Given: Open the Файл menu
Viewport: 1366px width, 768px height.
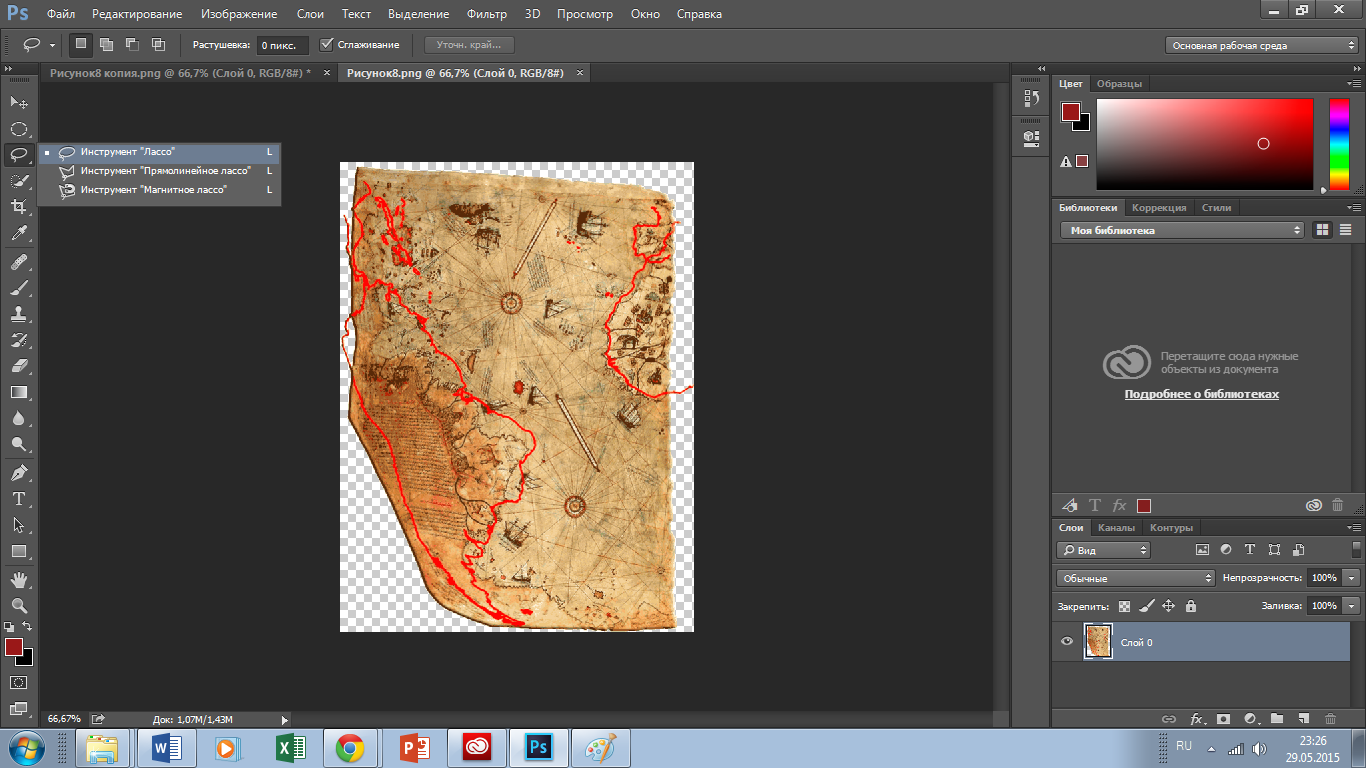Looking at the screenshot, I should [60, 14].
